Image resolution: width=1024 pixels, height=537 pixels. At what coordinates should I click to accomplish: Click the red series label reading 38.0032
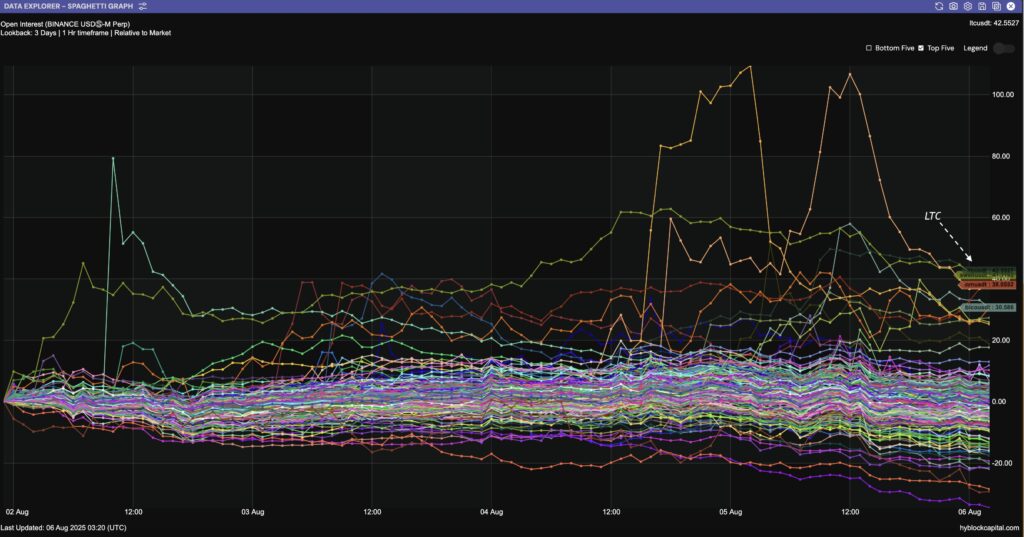tap(989, 285)
